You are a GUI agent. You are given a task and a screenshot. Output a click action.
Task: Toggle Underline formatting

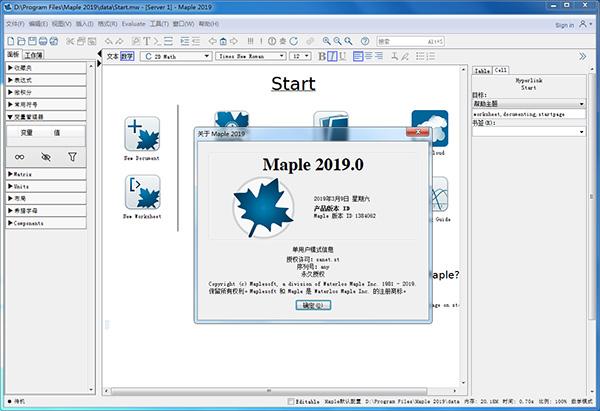[342, 56]
